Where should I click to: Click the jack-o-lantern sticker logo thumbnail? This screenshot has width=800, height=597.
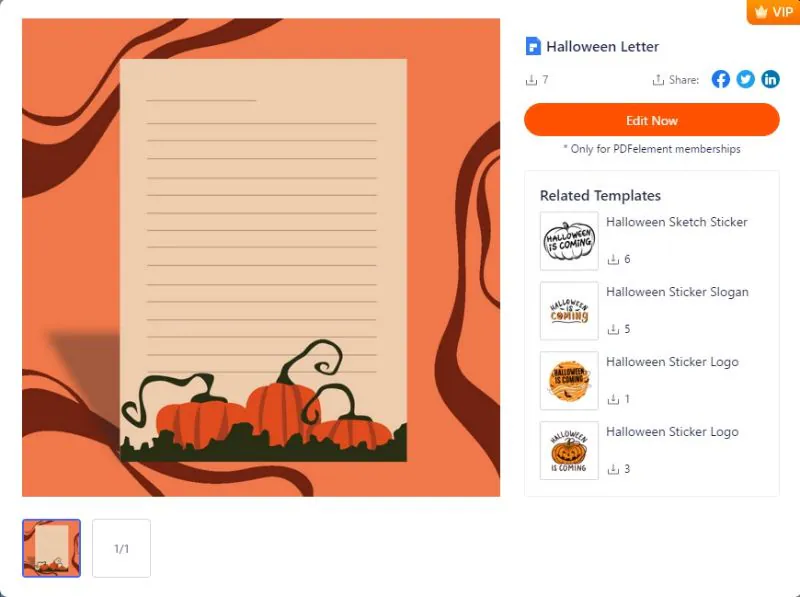point(569,451)
